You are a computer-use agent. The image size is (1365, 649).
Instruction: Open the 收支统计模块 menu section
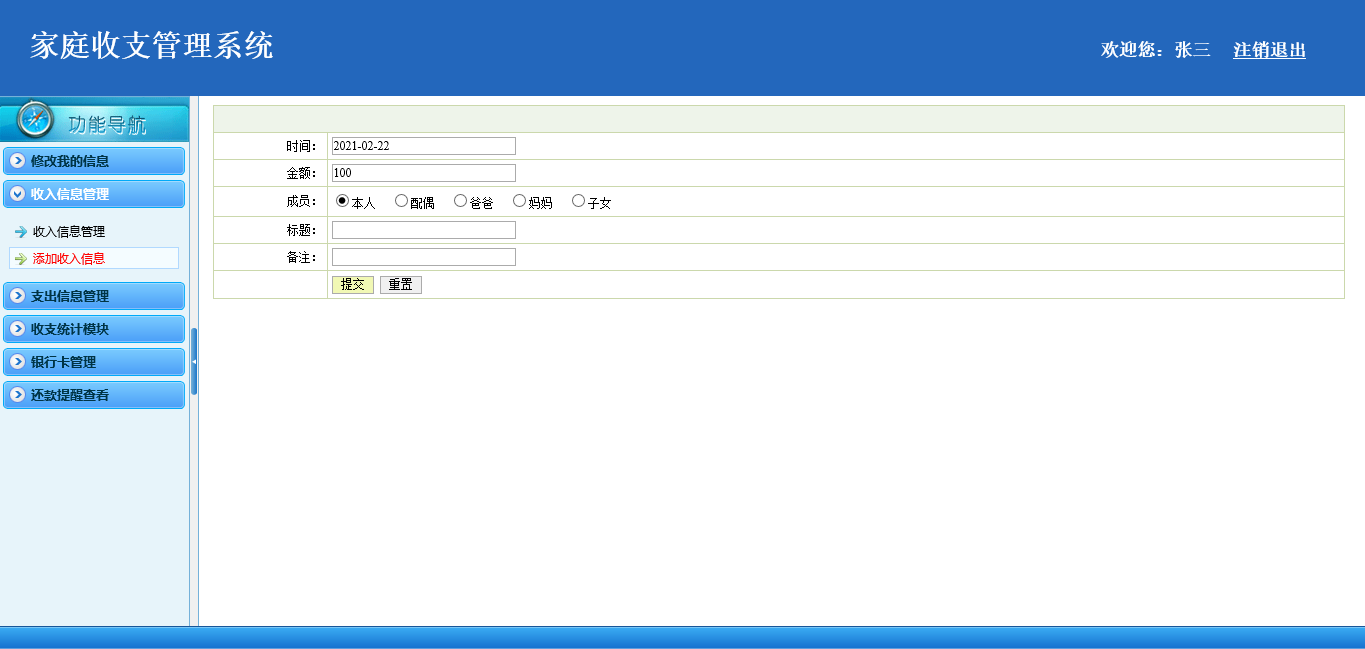94,329
